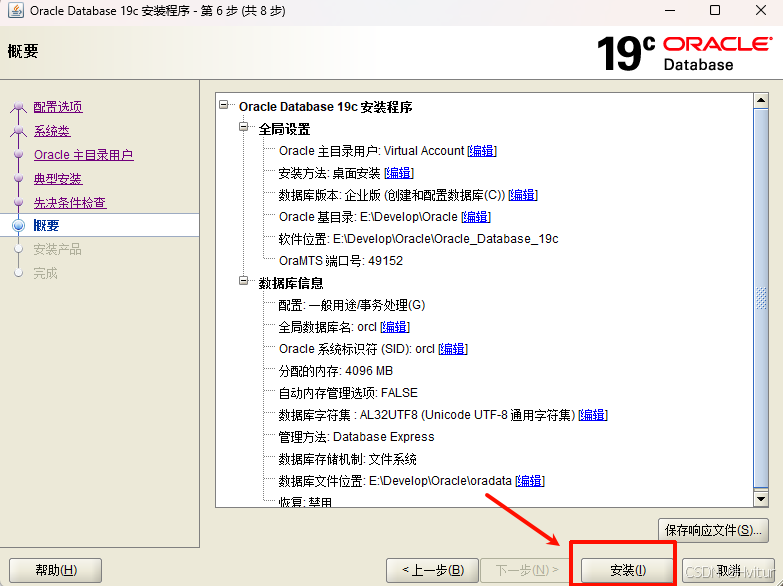Click the scrollbar up arrow in summary pane
The width and height of the screenshot is (783, 586).
click(761, 100)
